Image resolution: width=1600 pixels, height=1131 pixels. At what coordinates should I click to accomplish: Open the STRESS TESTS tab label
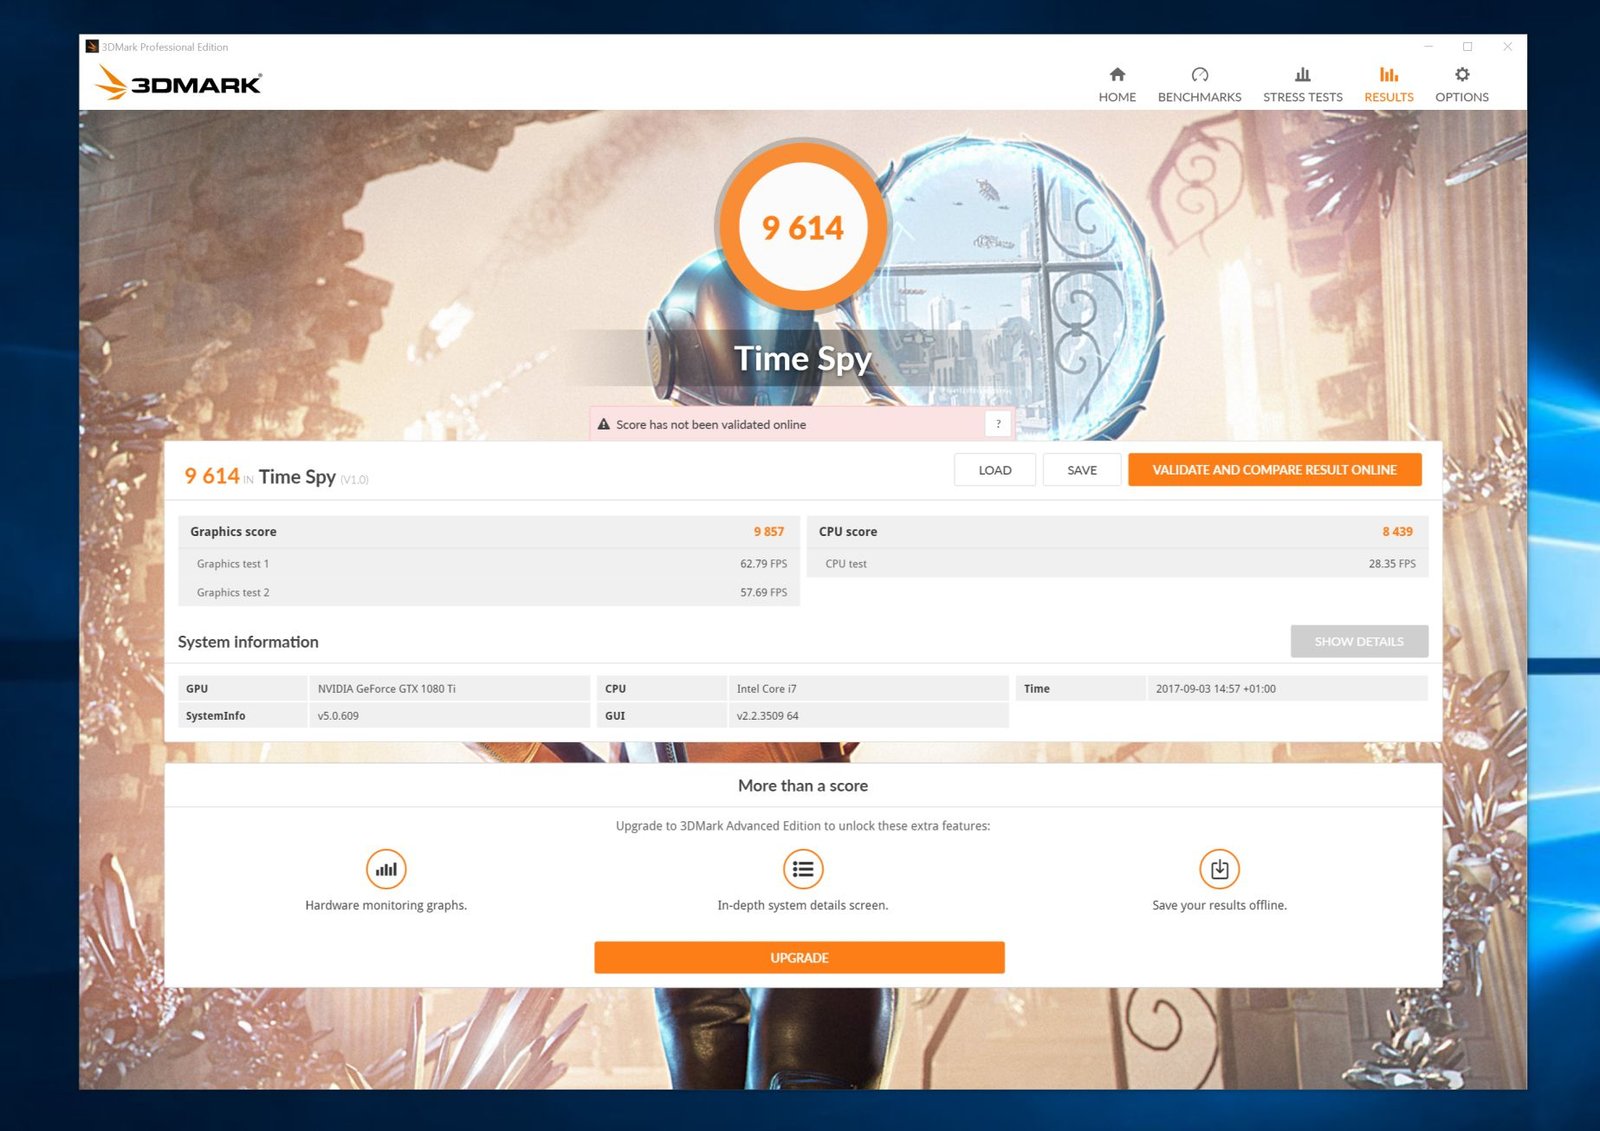(1303, 97)
